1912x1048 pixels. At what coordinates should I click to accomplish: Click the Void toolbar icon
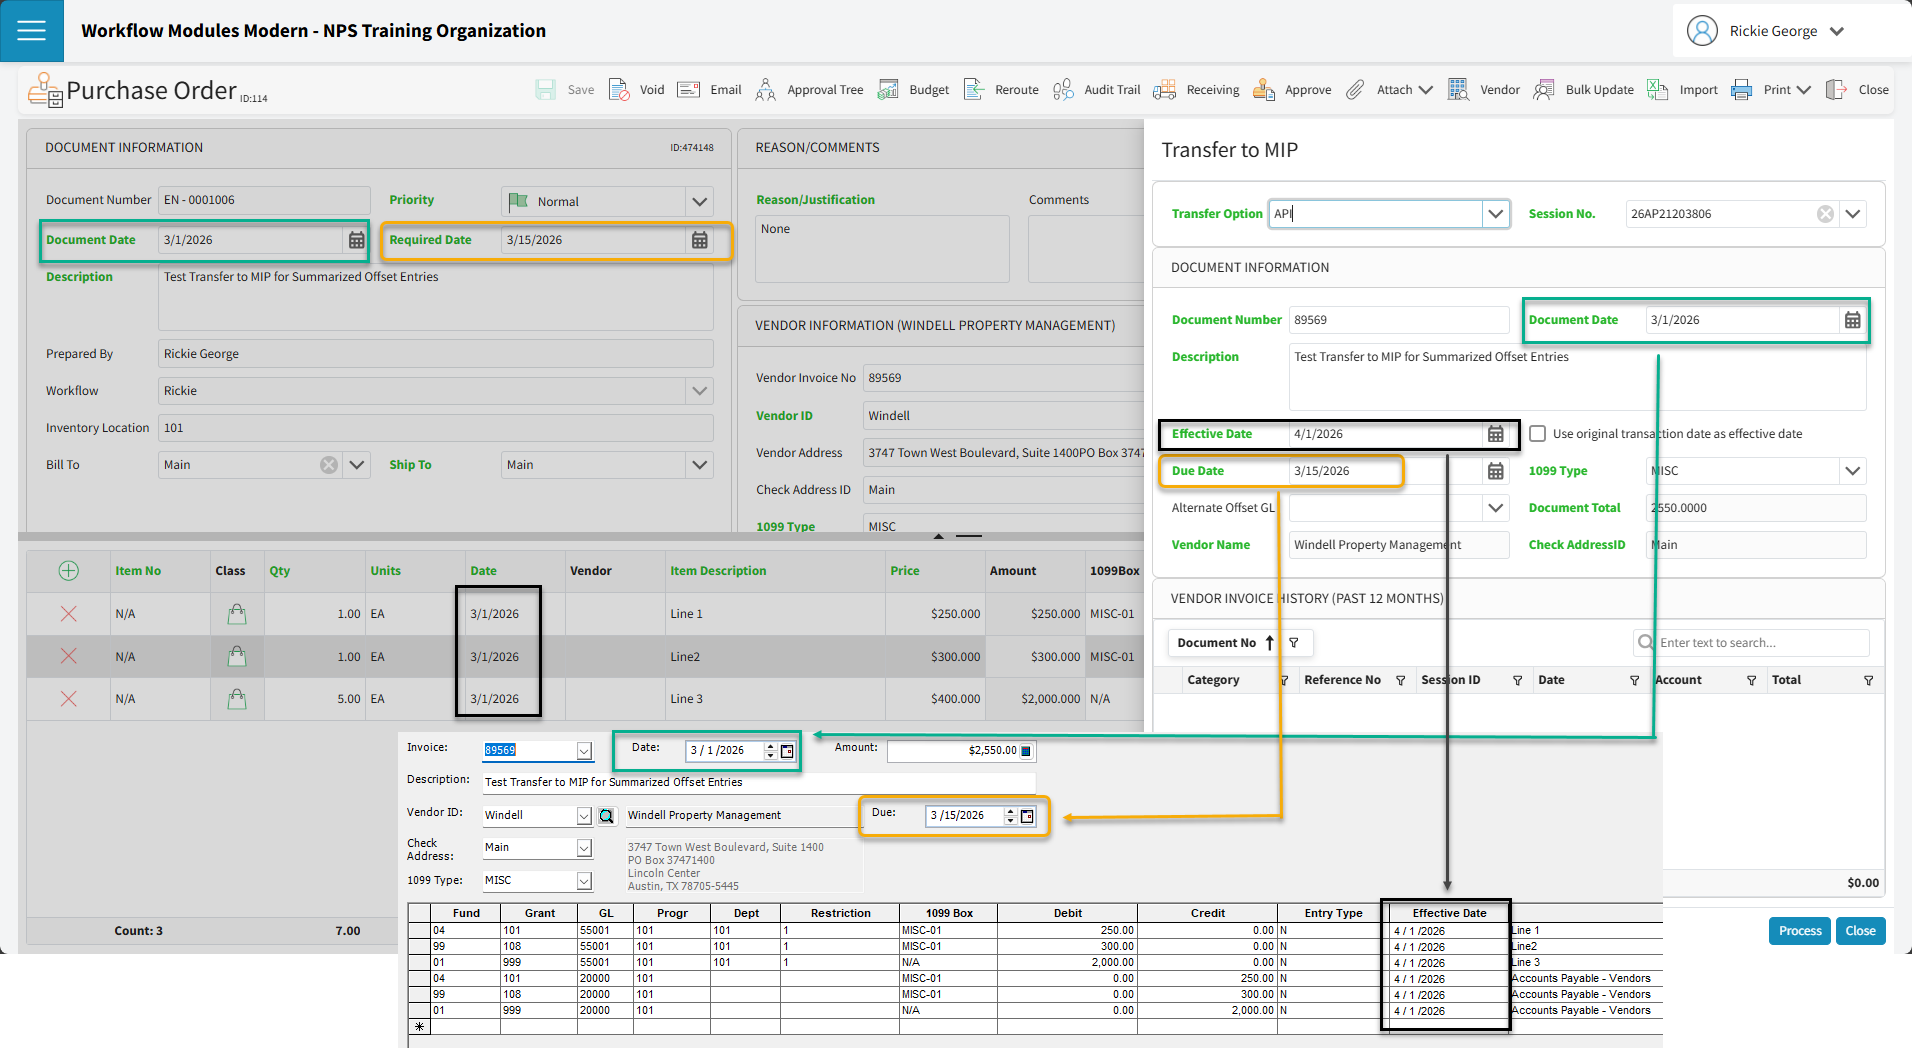[619, 90]
